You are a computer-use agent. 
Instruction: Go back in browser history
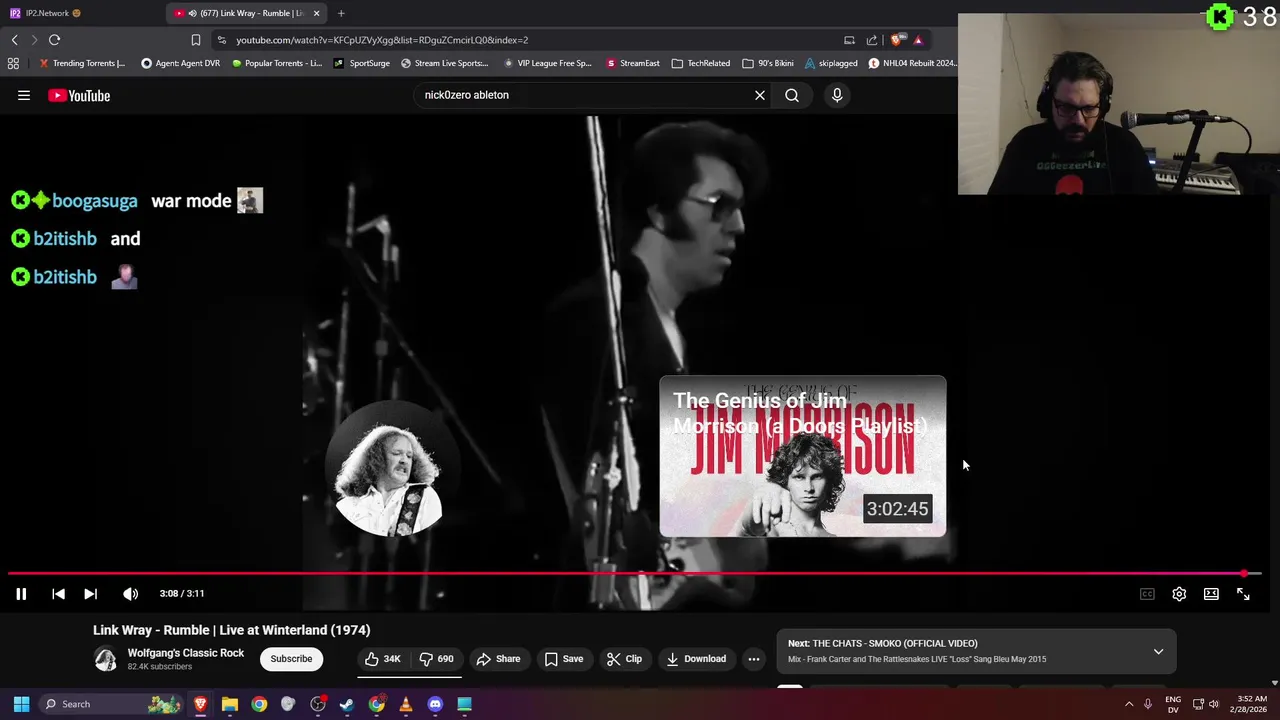[14, 40]
